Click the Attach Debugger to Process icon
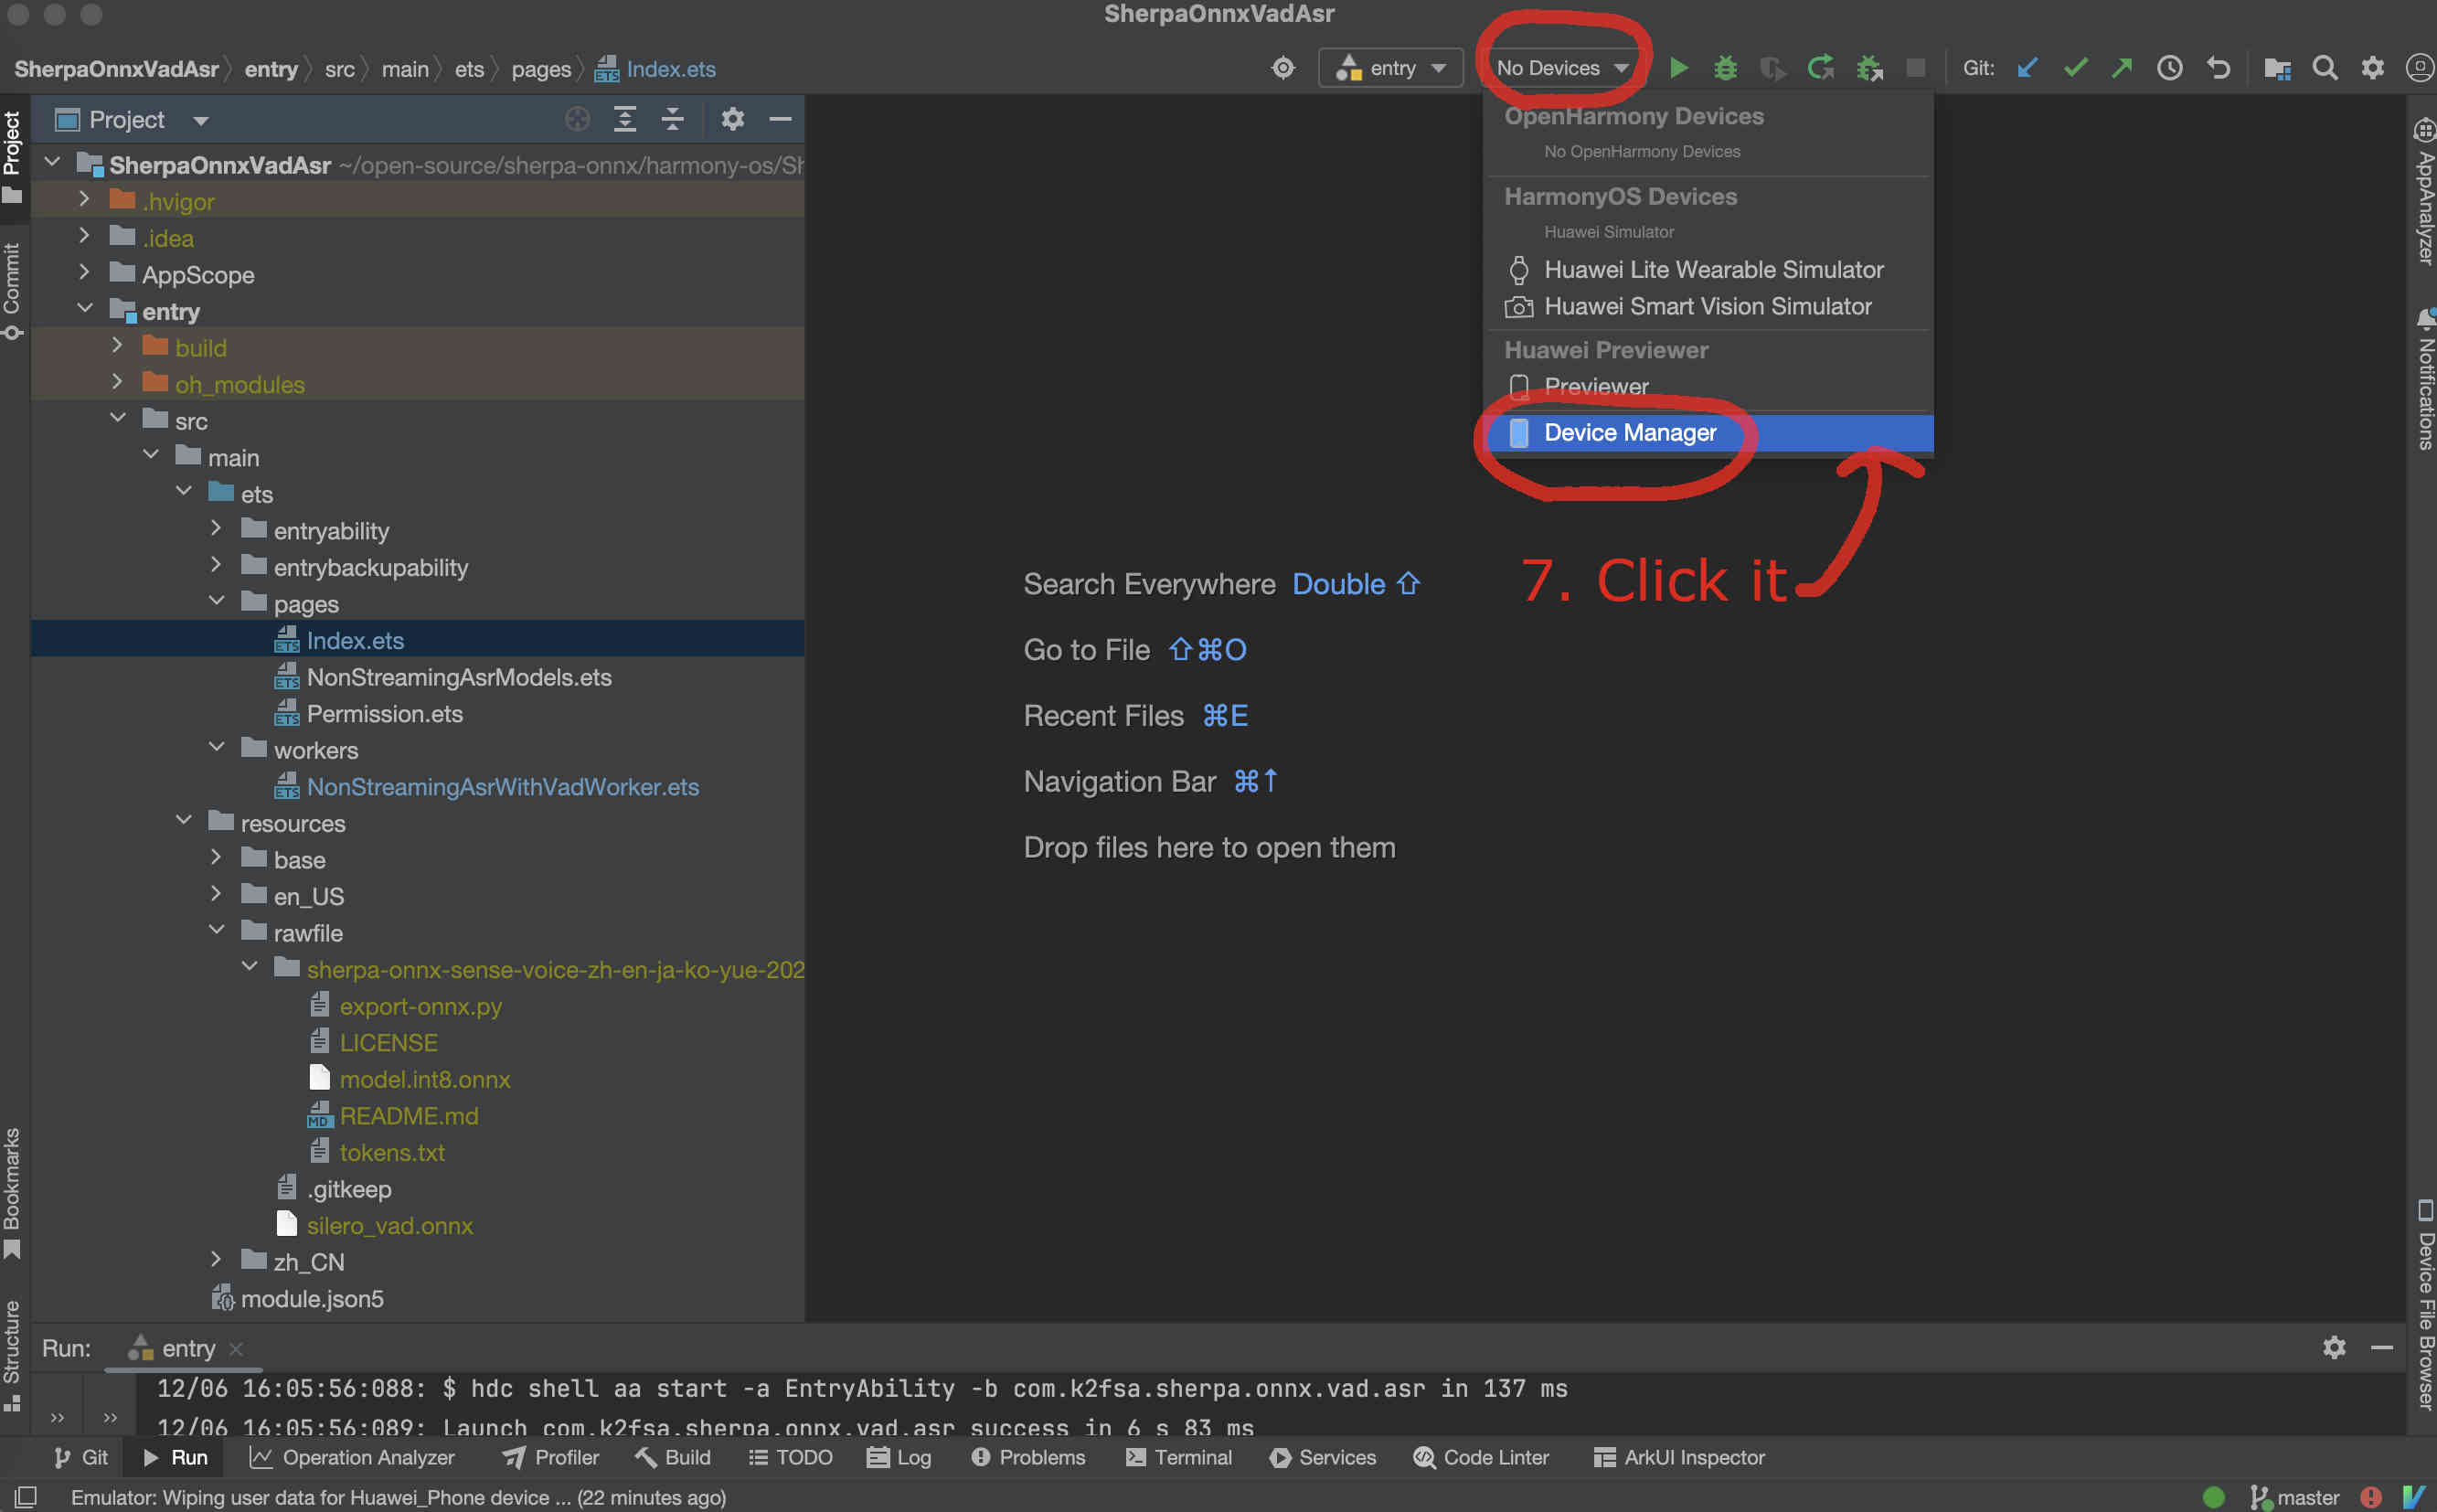The width and height of the screenshot is (2437, 1512). point(1869,68)
